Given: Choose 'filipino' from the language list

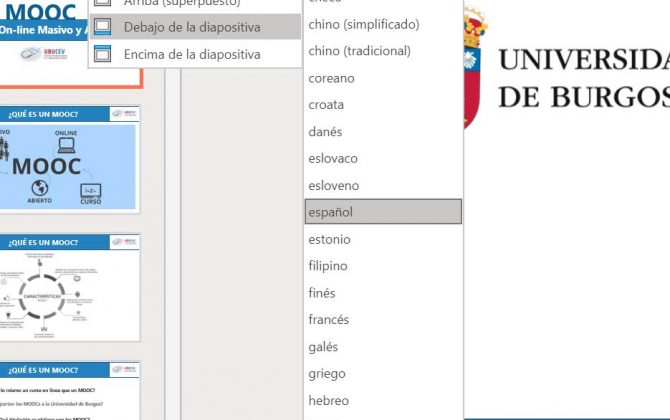Looking at the screenshot, I should click(383, 266).
